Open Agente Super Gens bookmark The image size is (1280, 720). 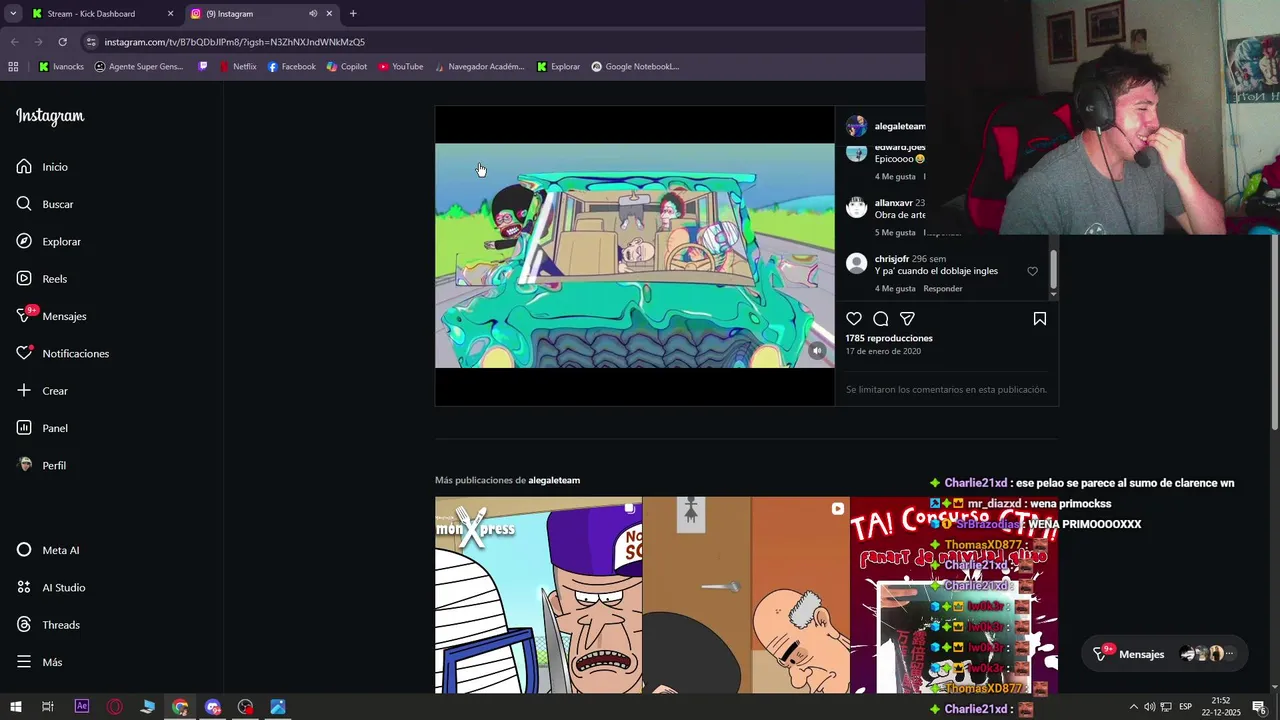pyautogui.click(x=139, y=67)
